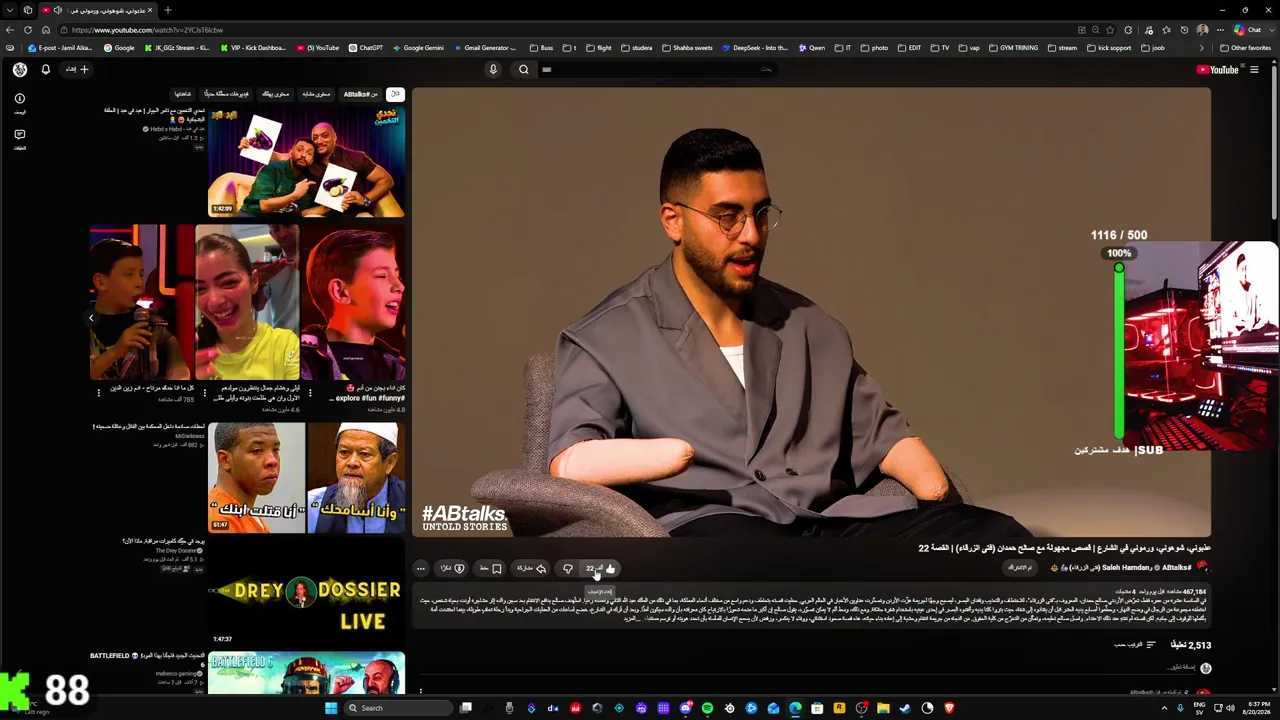Viewport: 1280px width, 720px height.
Task: Show more bookmarks chevron
Action: click(1203, 48)
